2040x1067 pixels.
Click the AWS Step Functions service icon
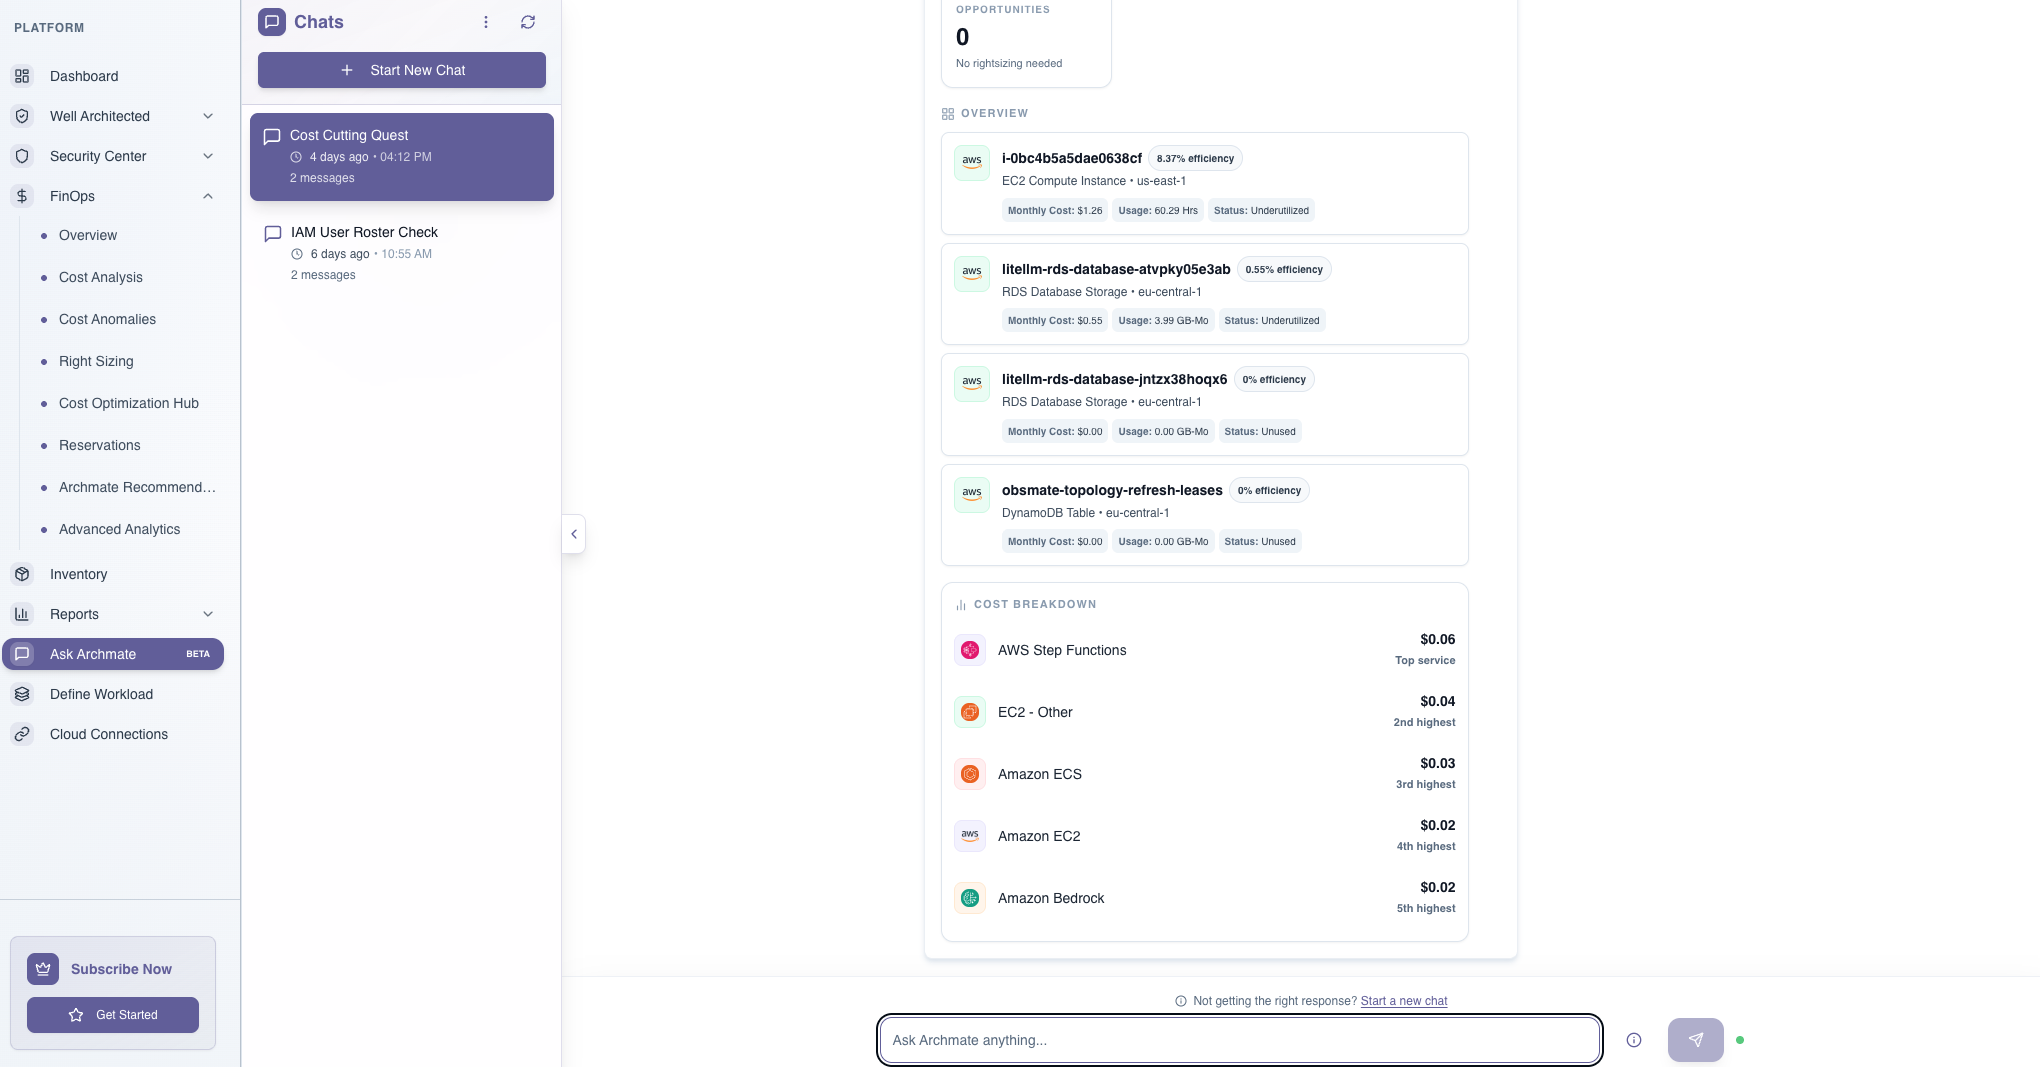point(970,650)
